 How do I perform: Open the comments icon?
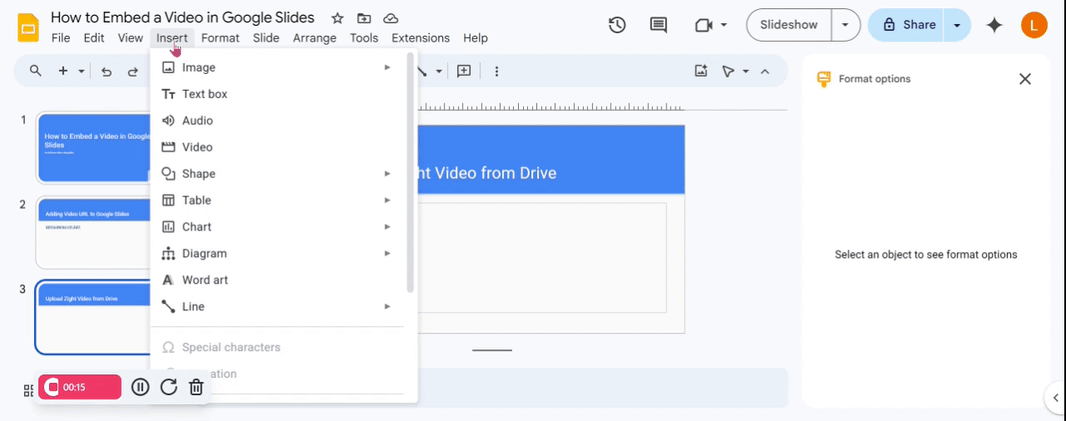point(658,25)
